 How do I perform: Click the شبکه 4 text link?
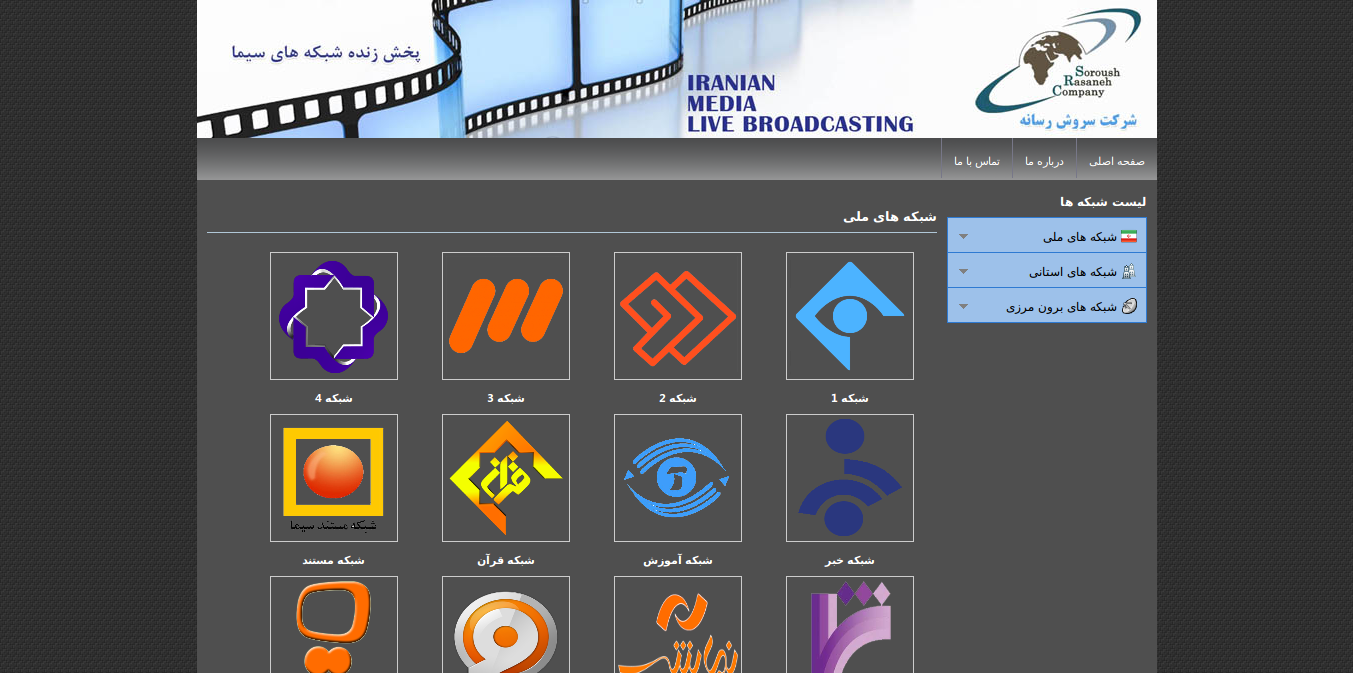(334, 398)
